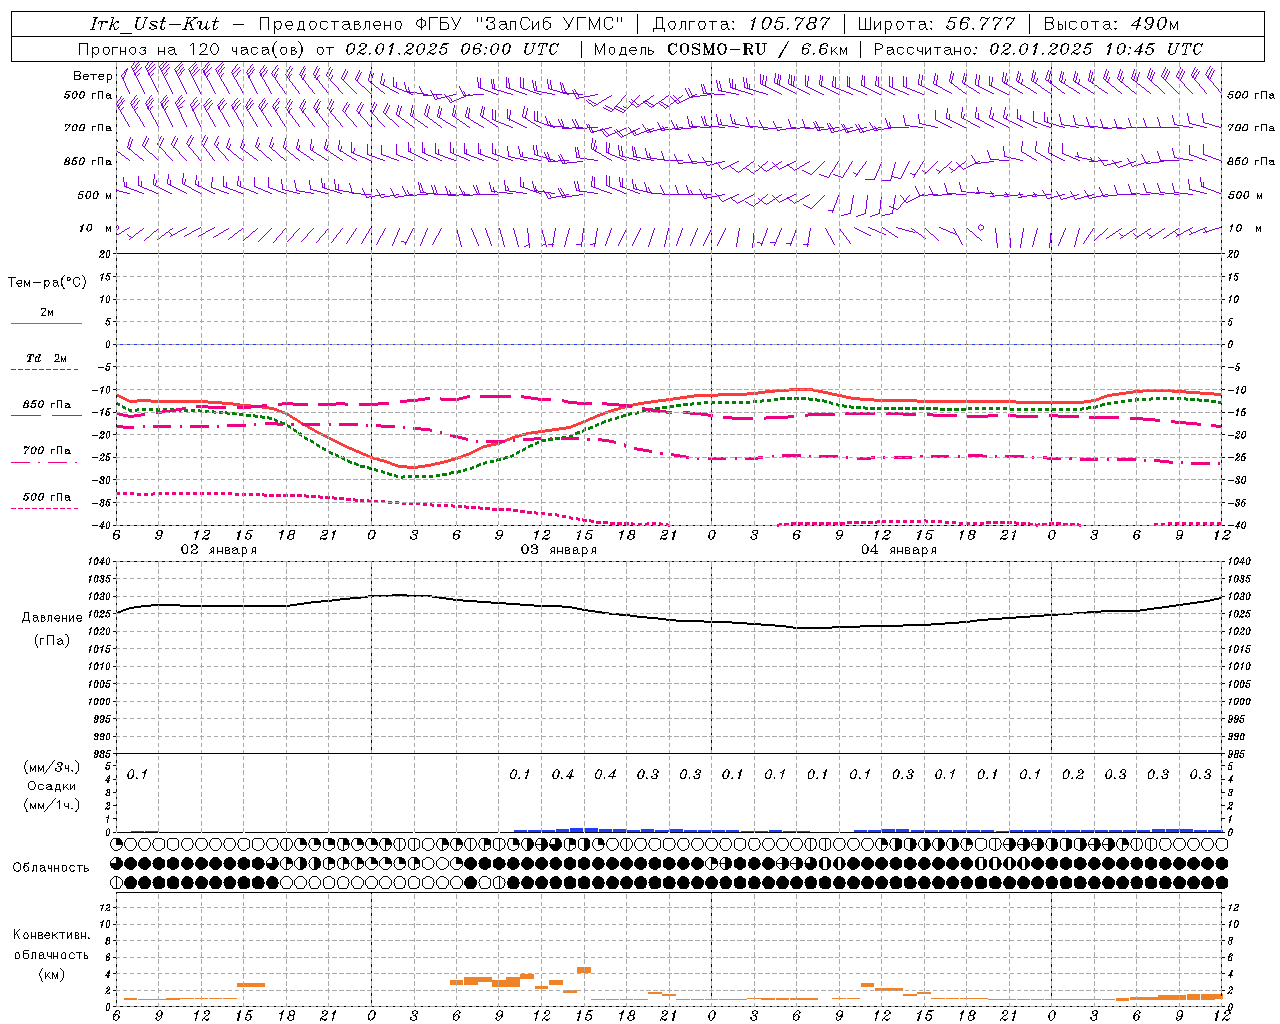Screen dimensions: 1280x1024
Task: Click the elevation value Высота: 490м
Action: click(x=1111, y=24)
